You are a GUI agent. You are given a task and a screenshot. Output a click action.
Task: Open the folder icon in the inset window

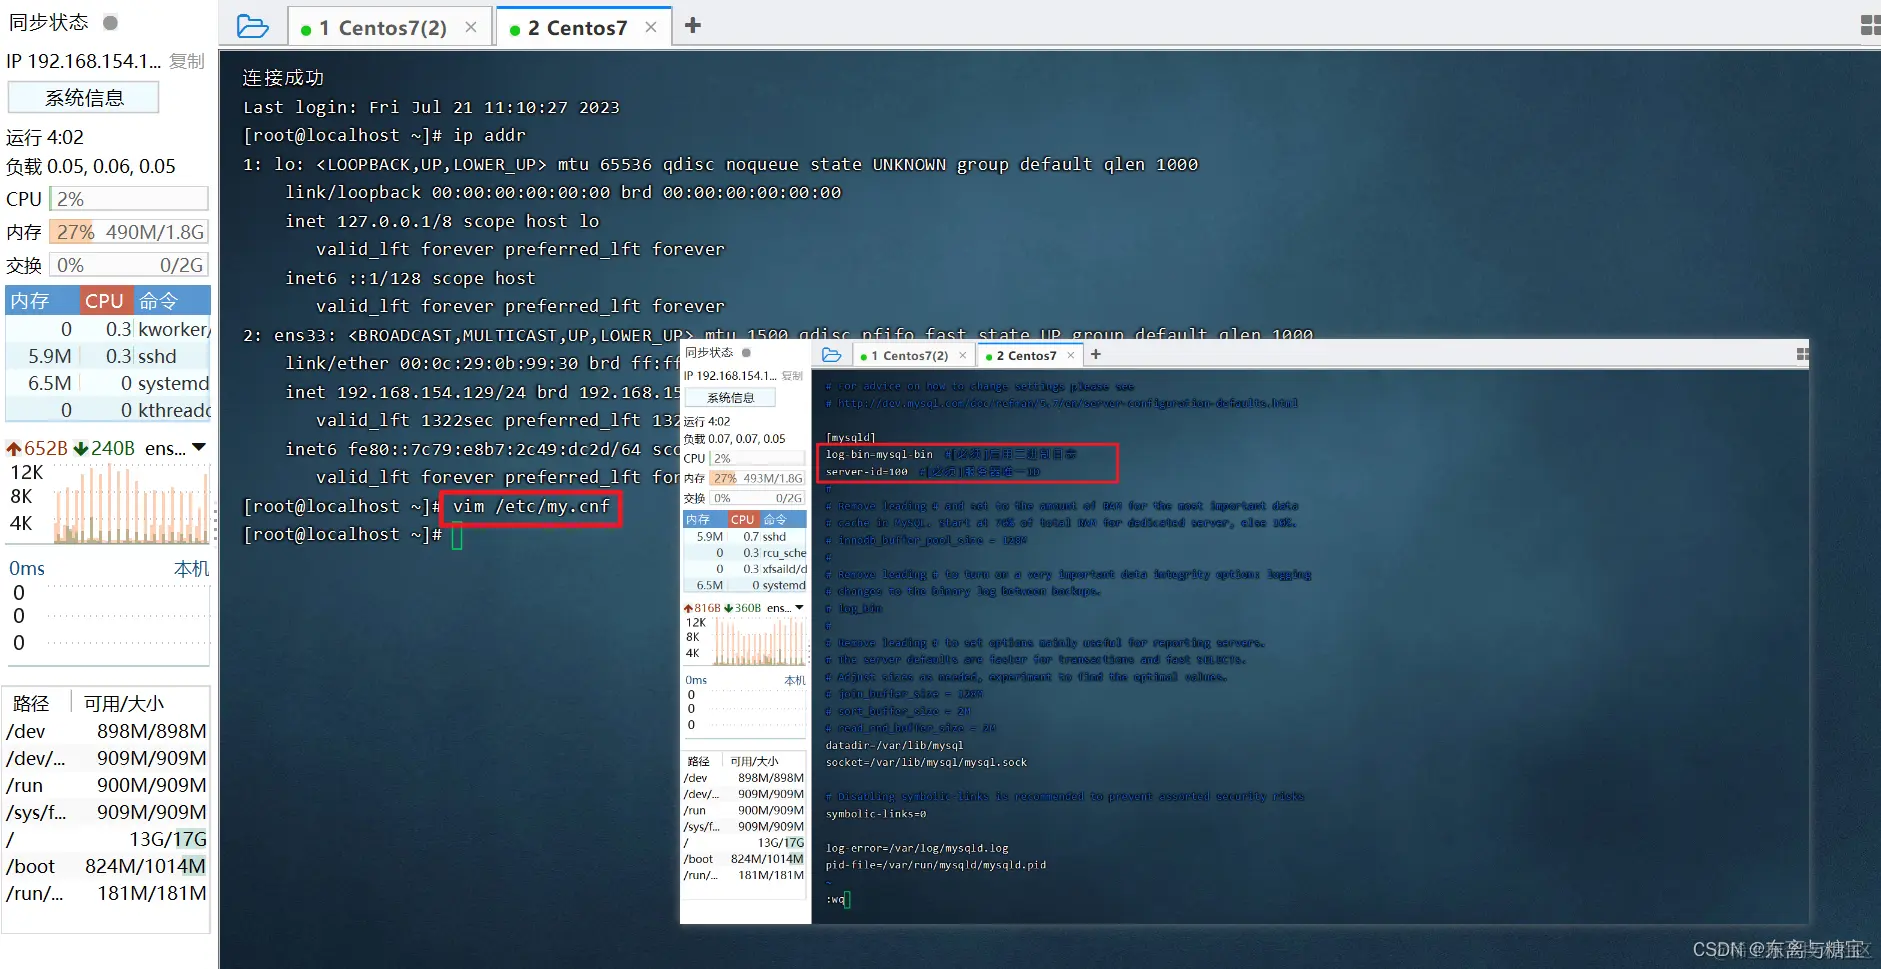tap(832, 355)
